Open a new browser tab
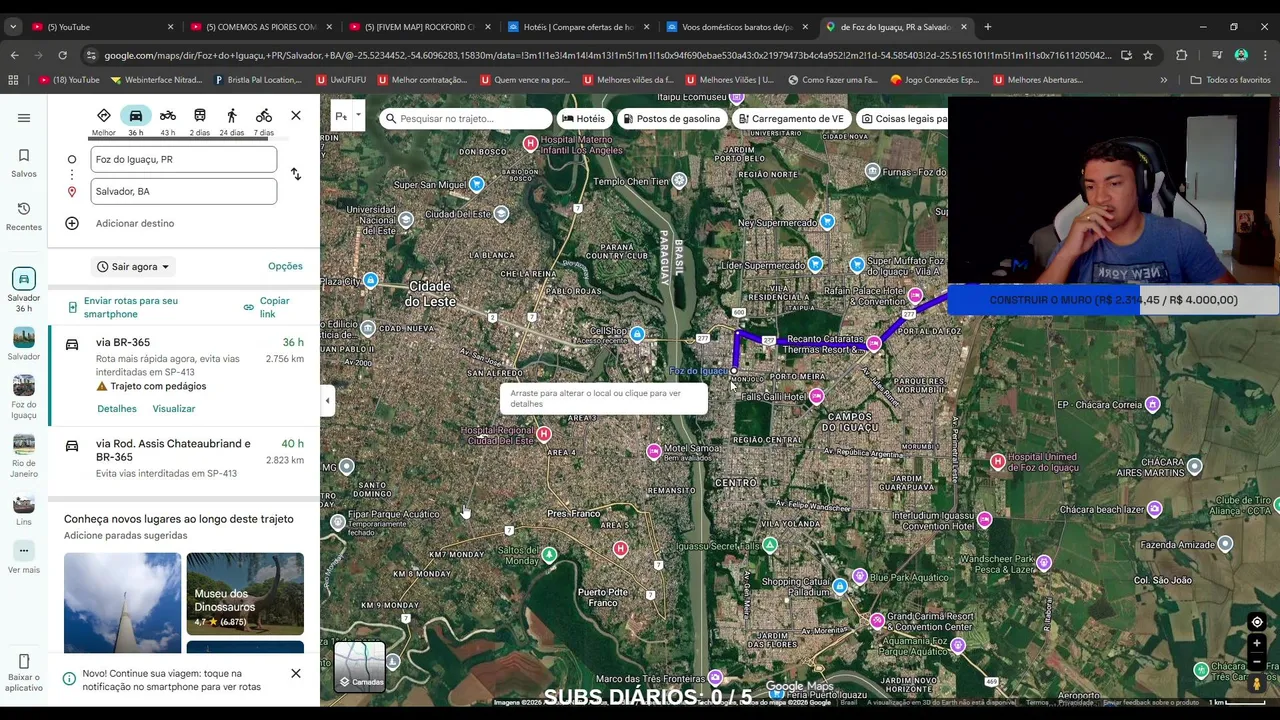This screenshot has height=720, width=1280. click(988, 27)
